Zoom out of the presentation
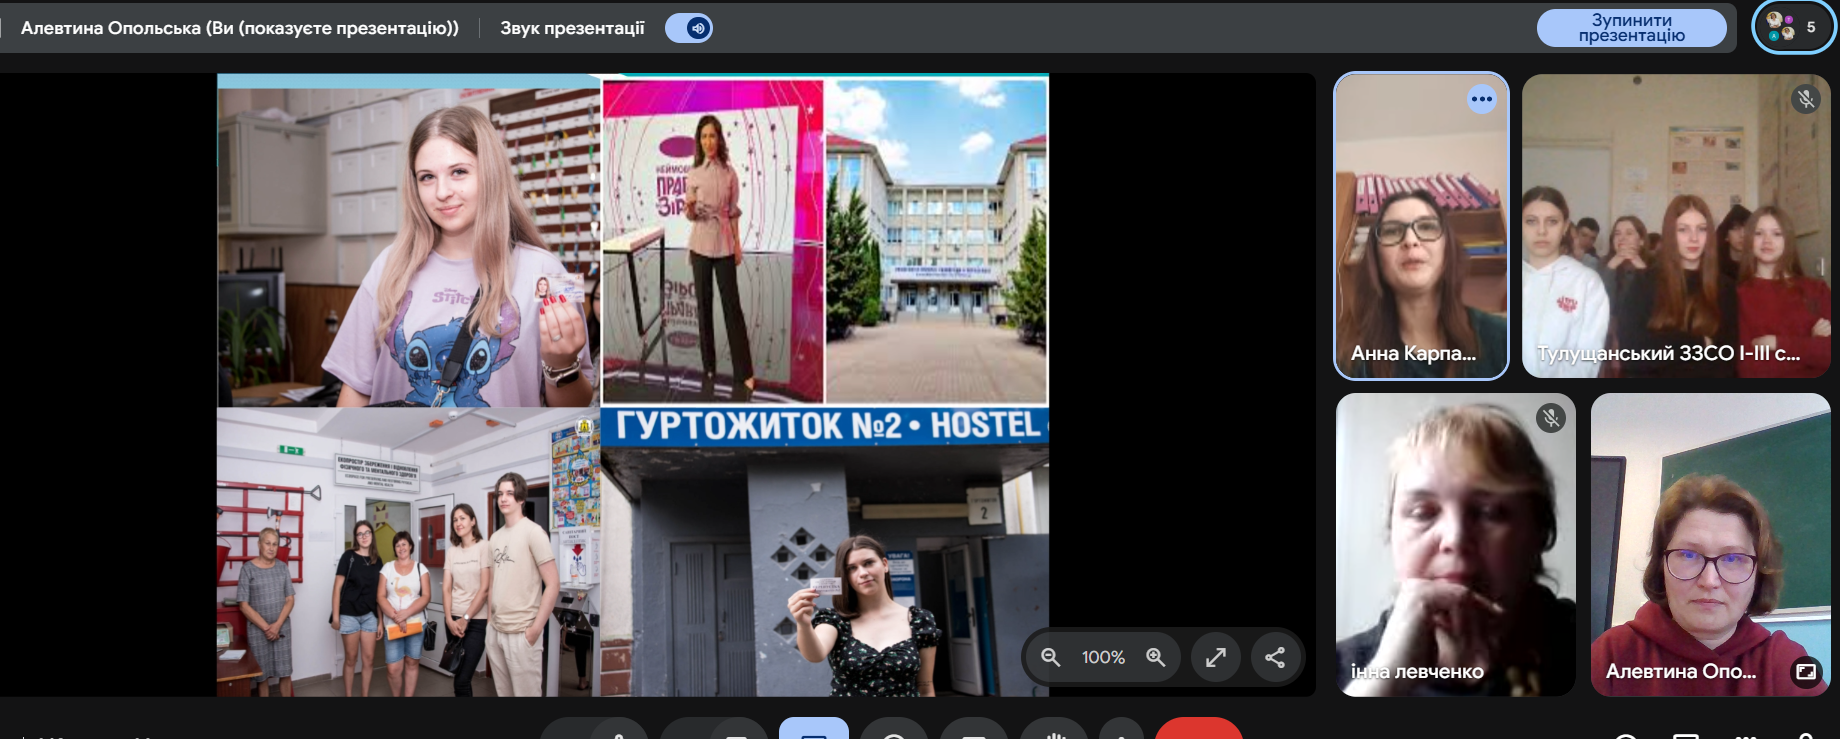 coord(1050,657)
